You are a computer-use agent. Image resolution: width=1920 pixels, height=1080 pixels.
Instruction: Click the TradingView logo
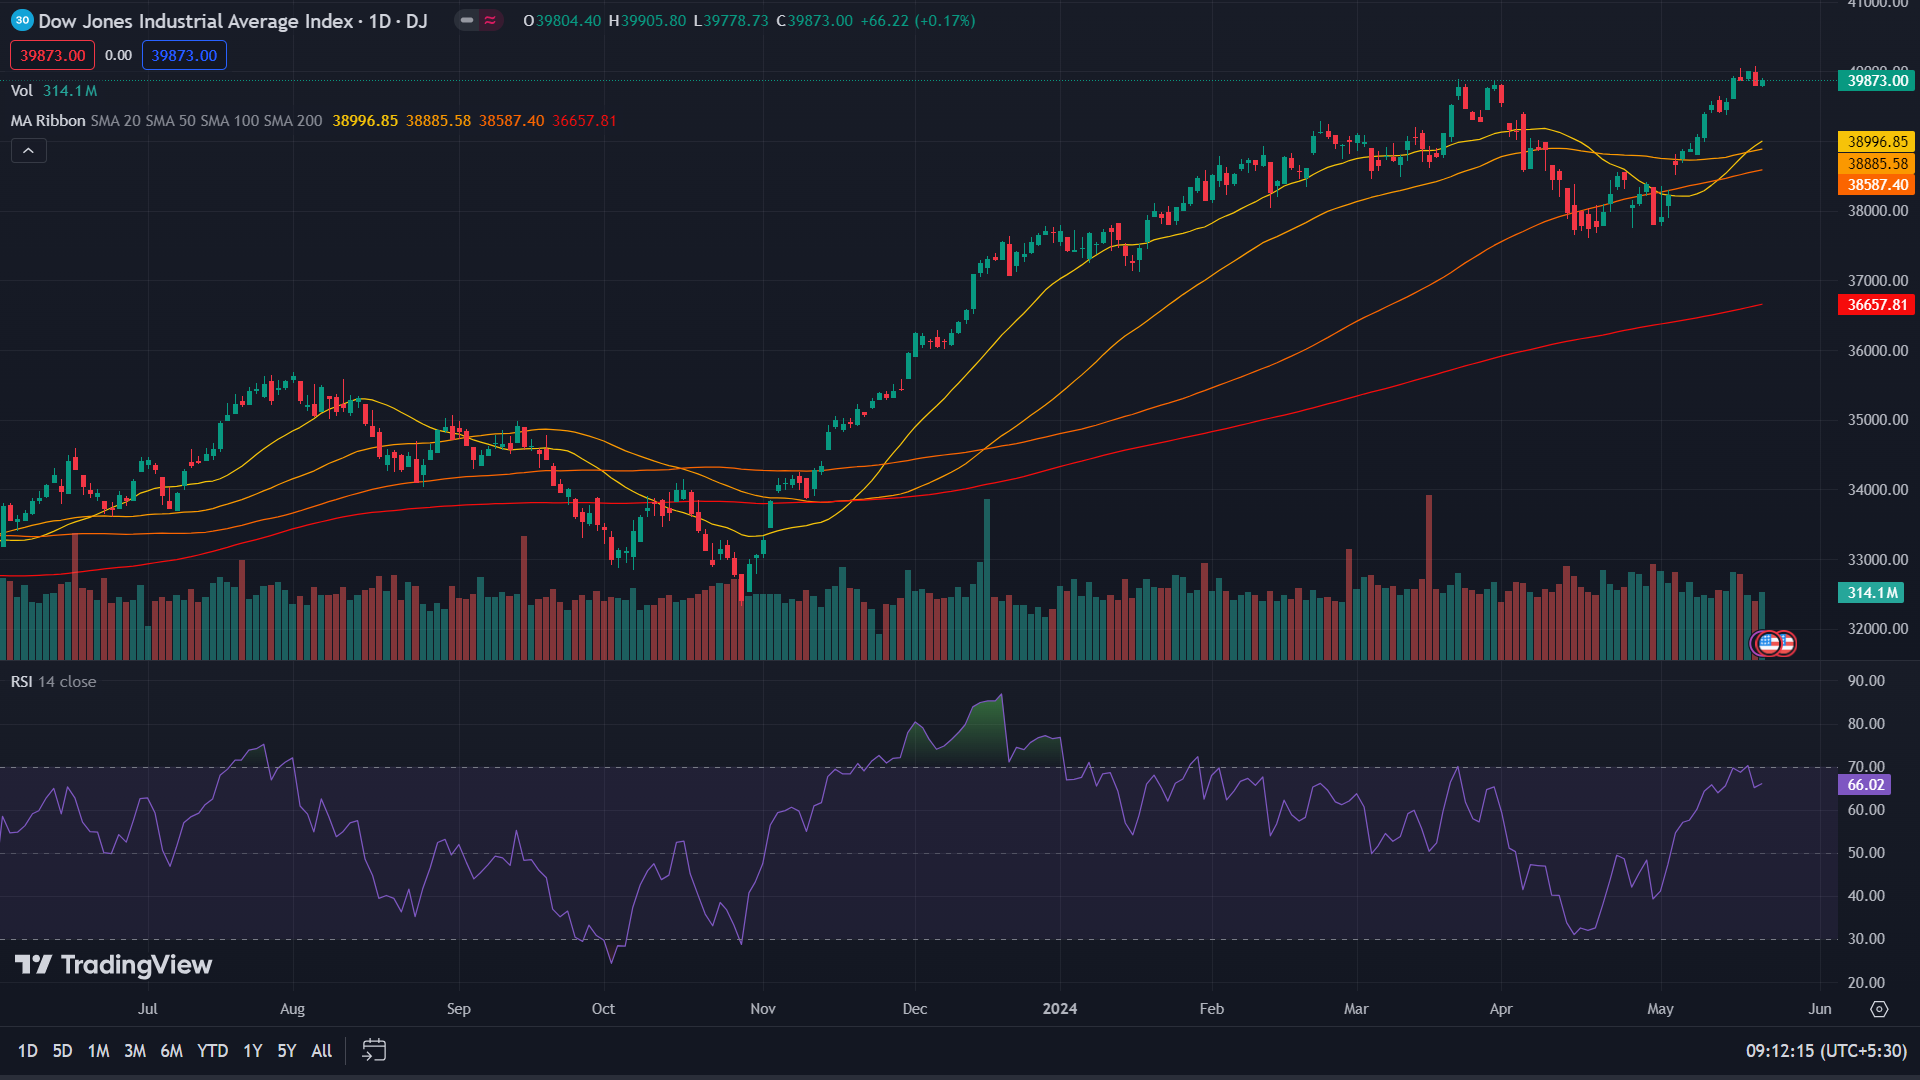113,965
